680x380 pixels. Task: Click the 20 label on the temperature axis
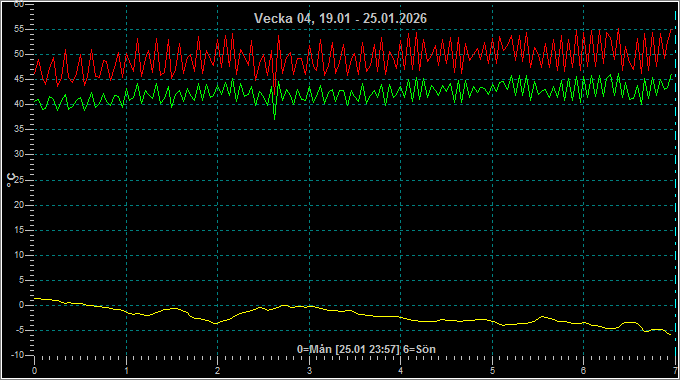pos(19,205)
